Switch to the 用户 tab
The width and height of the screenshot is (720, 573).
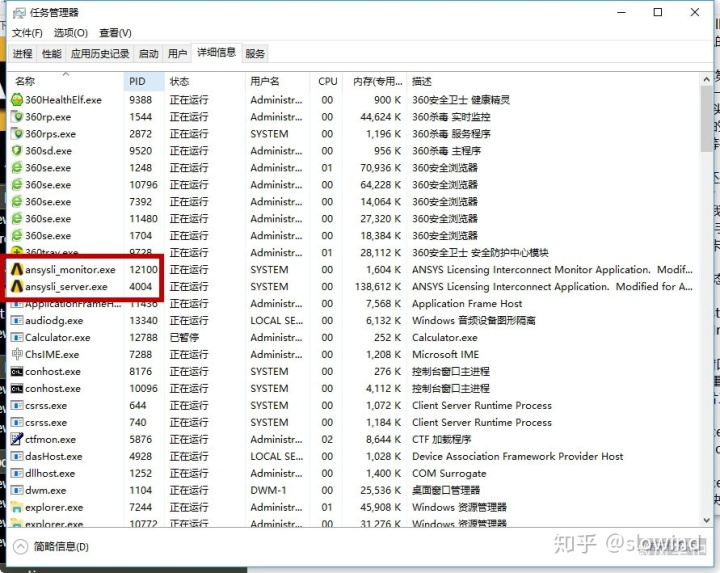[177, 54]
